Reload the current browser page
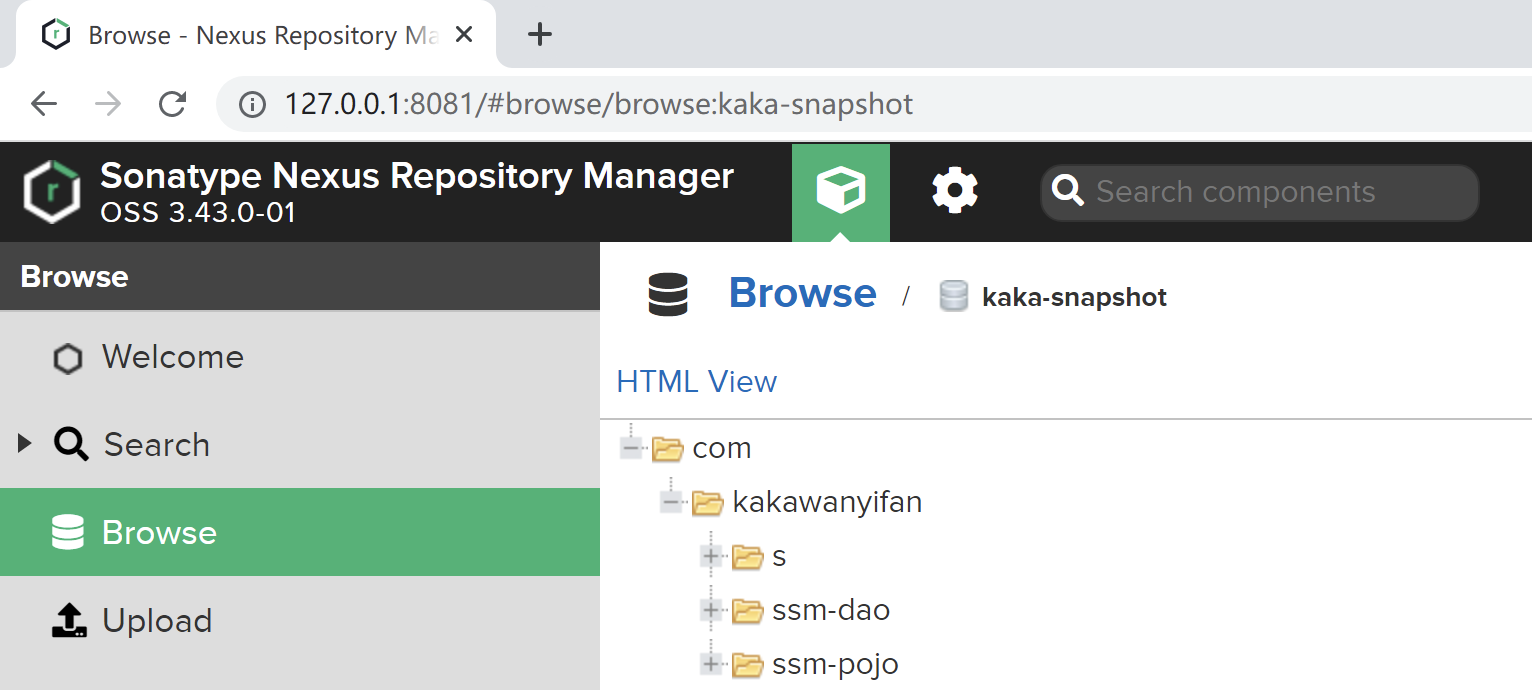The image size is (1532, 690). click(173, 104)
